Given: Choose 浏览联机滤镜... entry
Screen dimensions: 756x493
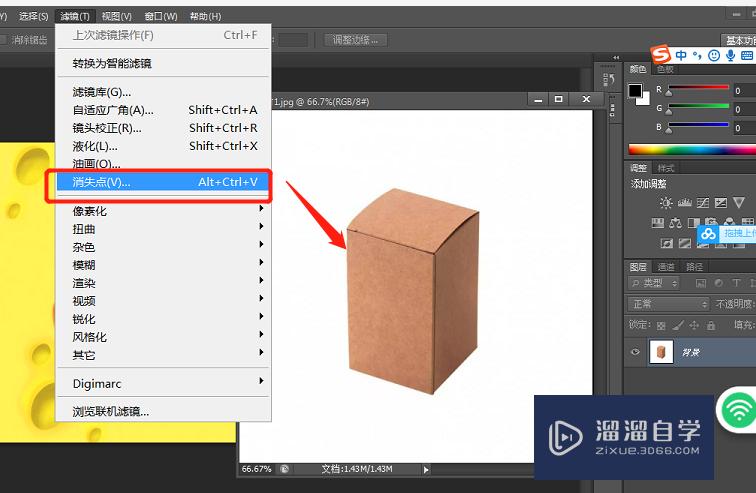Looking at the screenshot, I should click(164, 412).
